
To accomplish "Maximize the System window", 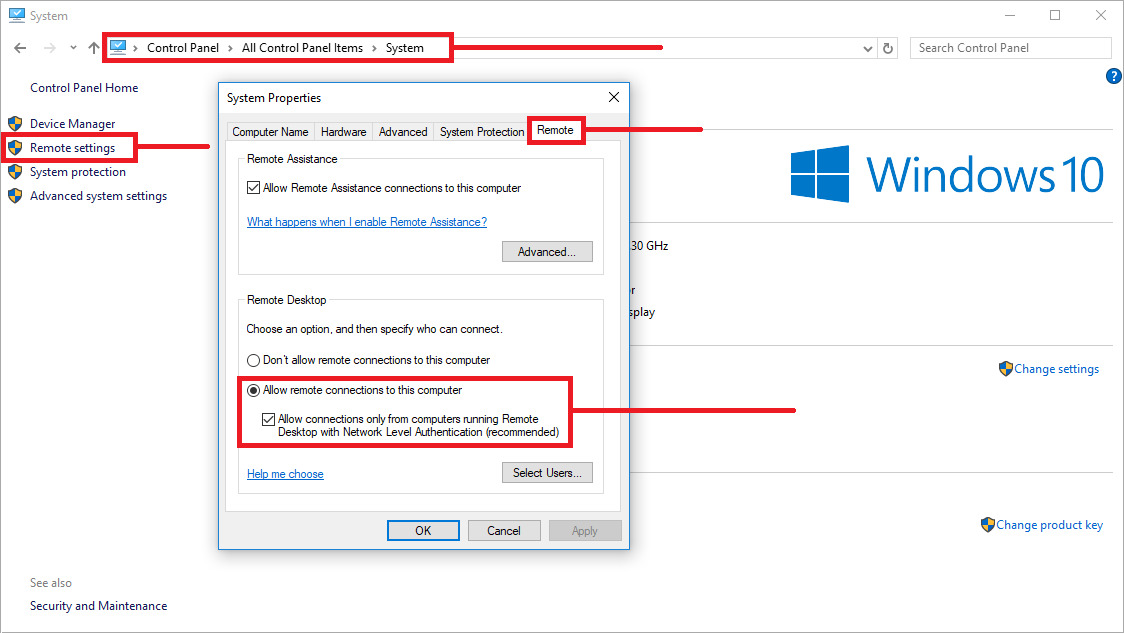I will click(1055, 15).
